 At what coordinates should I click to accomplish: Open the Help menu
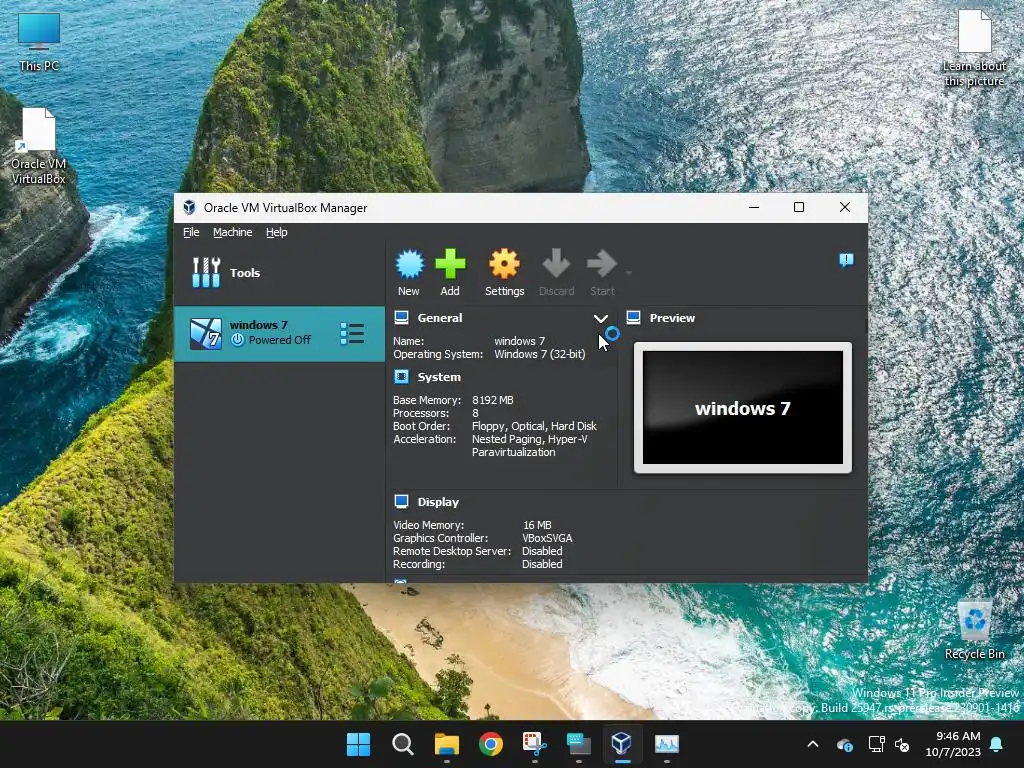[x=276, y=232]
